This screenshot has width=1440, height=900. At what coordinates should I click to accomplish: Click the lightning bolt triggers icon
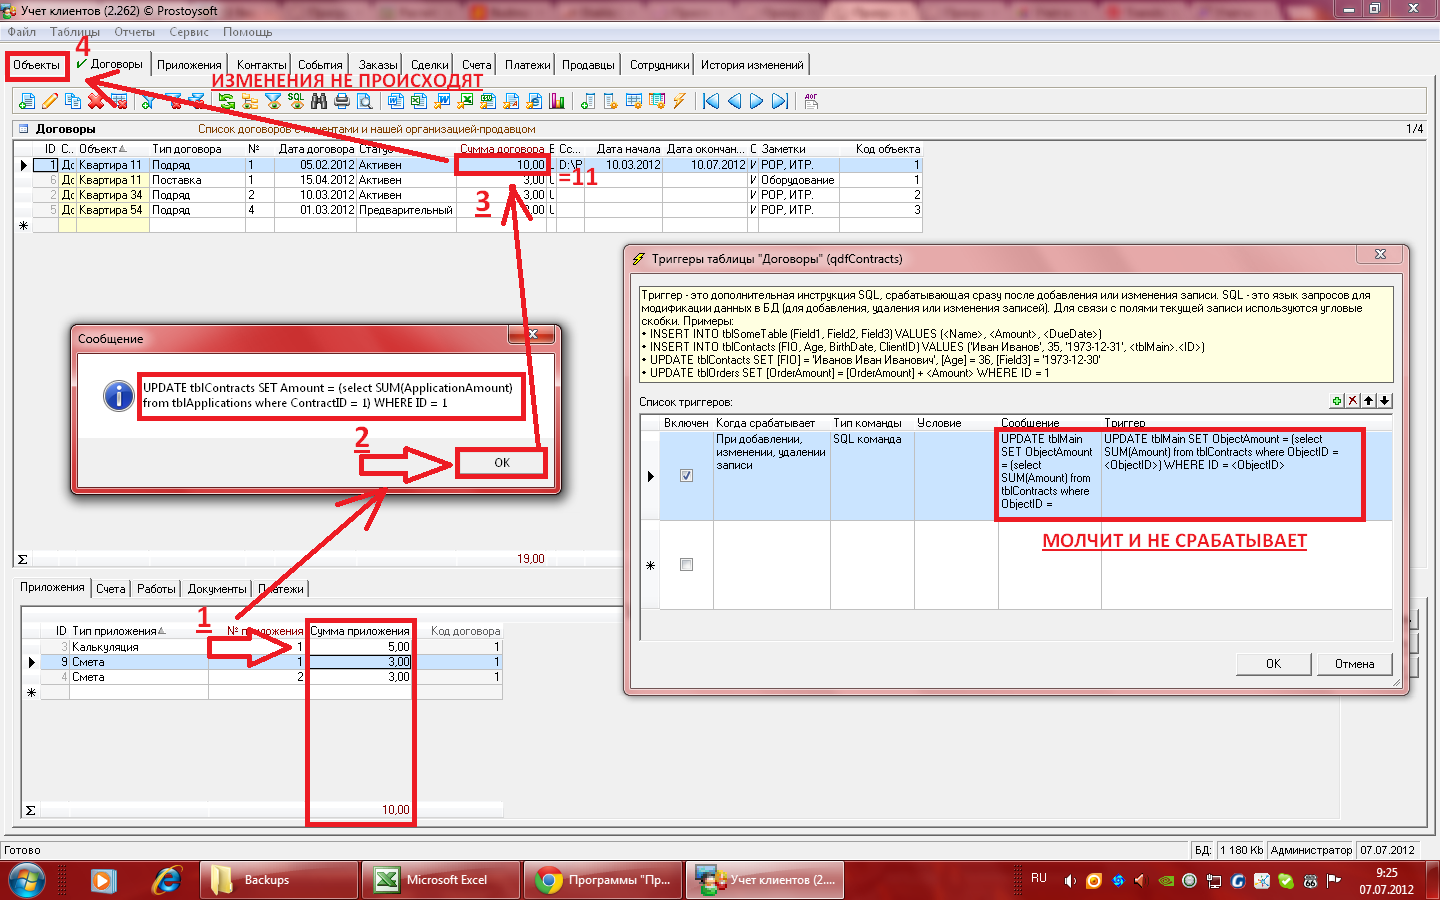(679, 101)
